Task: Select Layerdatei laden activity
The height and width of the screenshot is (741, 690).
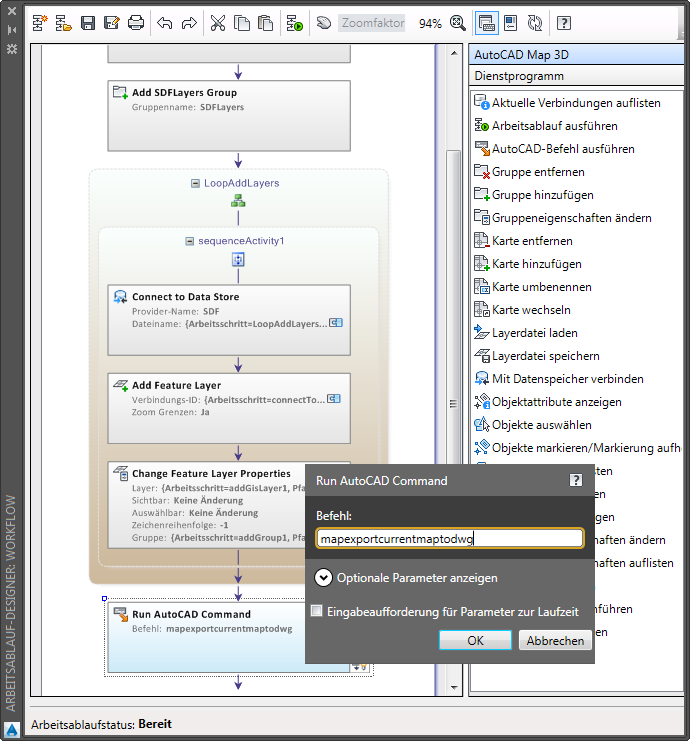Action: pyautogui.click(x=526, y=333)
